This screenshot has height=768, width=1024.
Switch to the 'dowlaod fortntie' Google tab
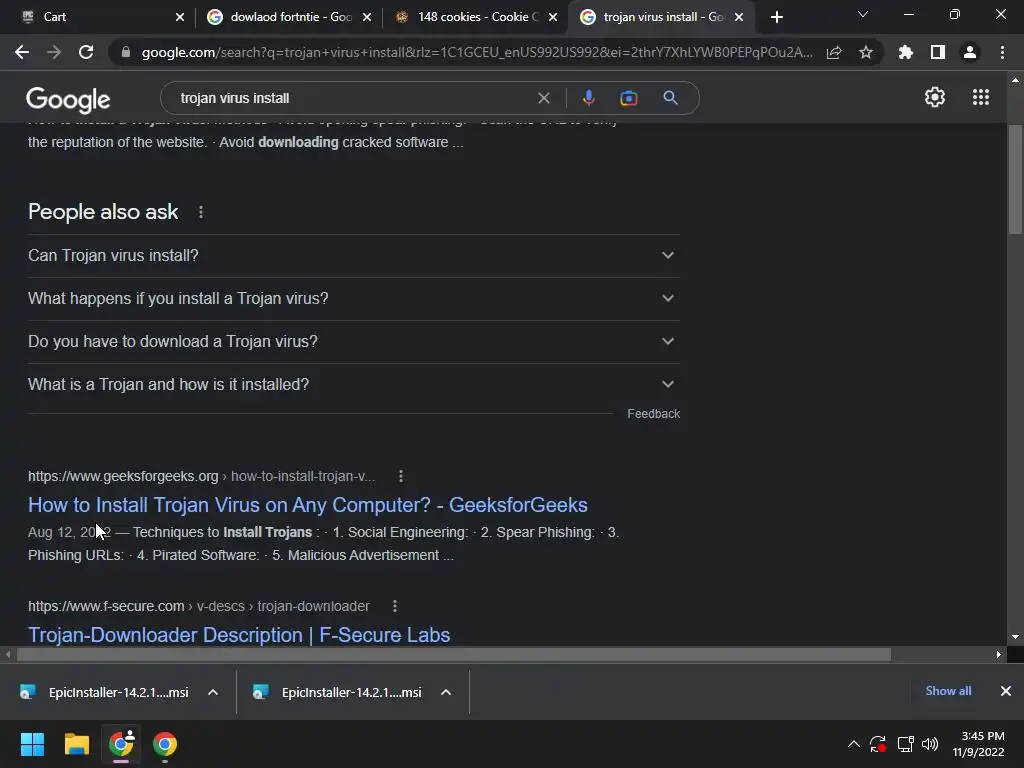tap(287, 17)
